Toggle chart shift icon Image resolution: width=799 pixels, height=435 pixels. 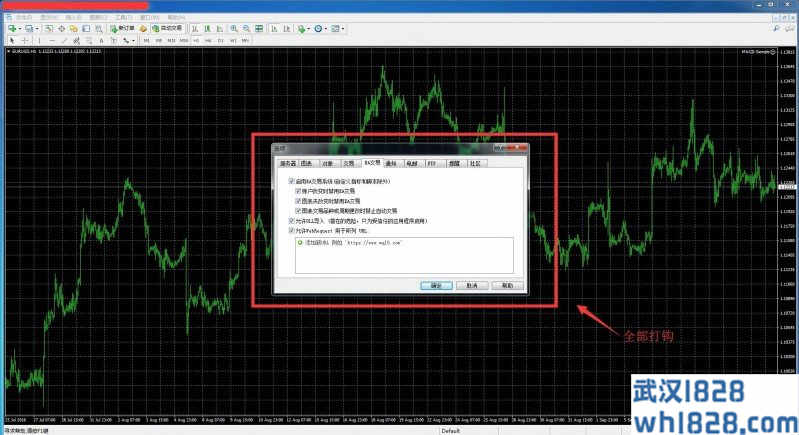[x=287, y=29]
